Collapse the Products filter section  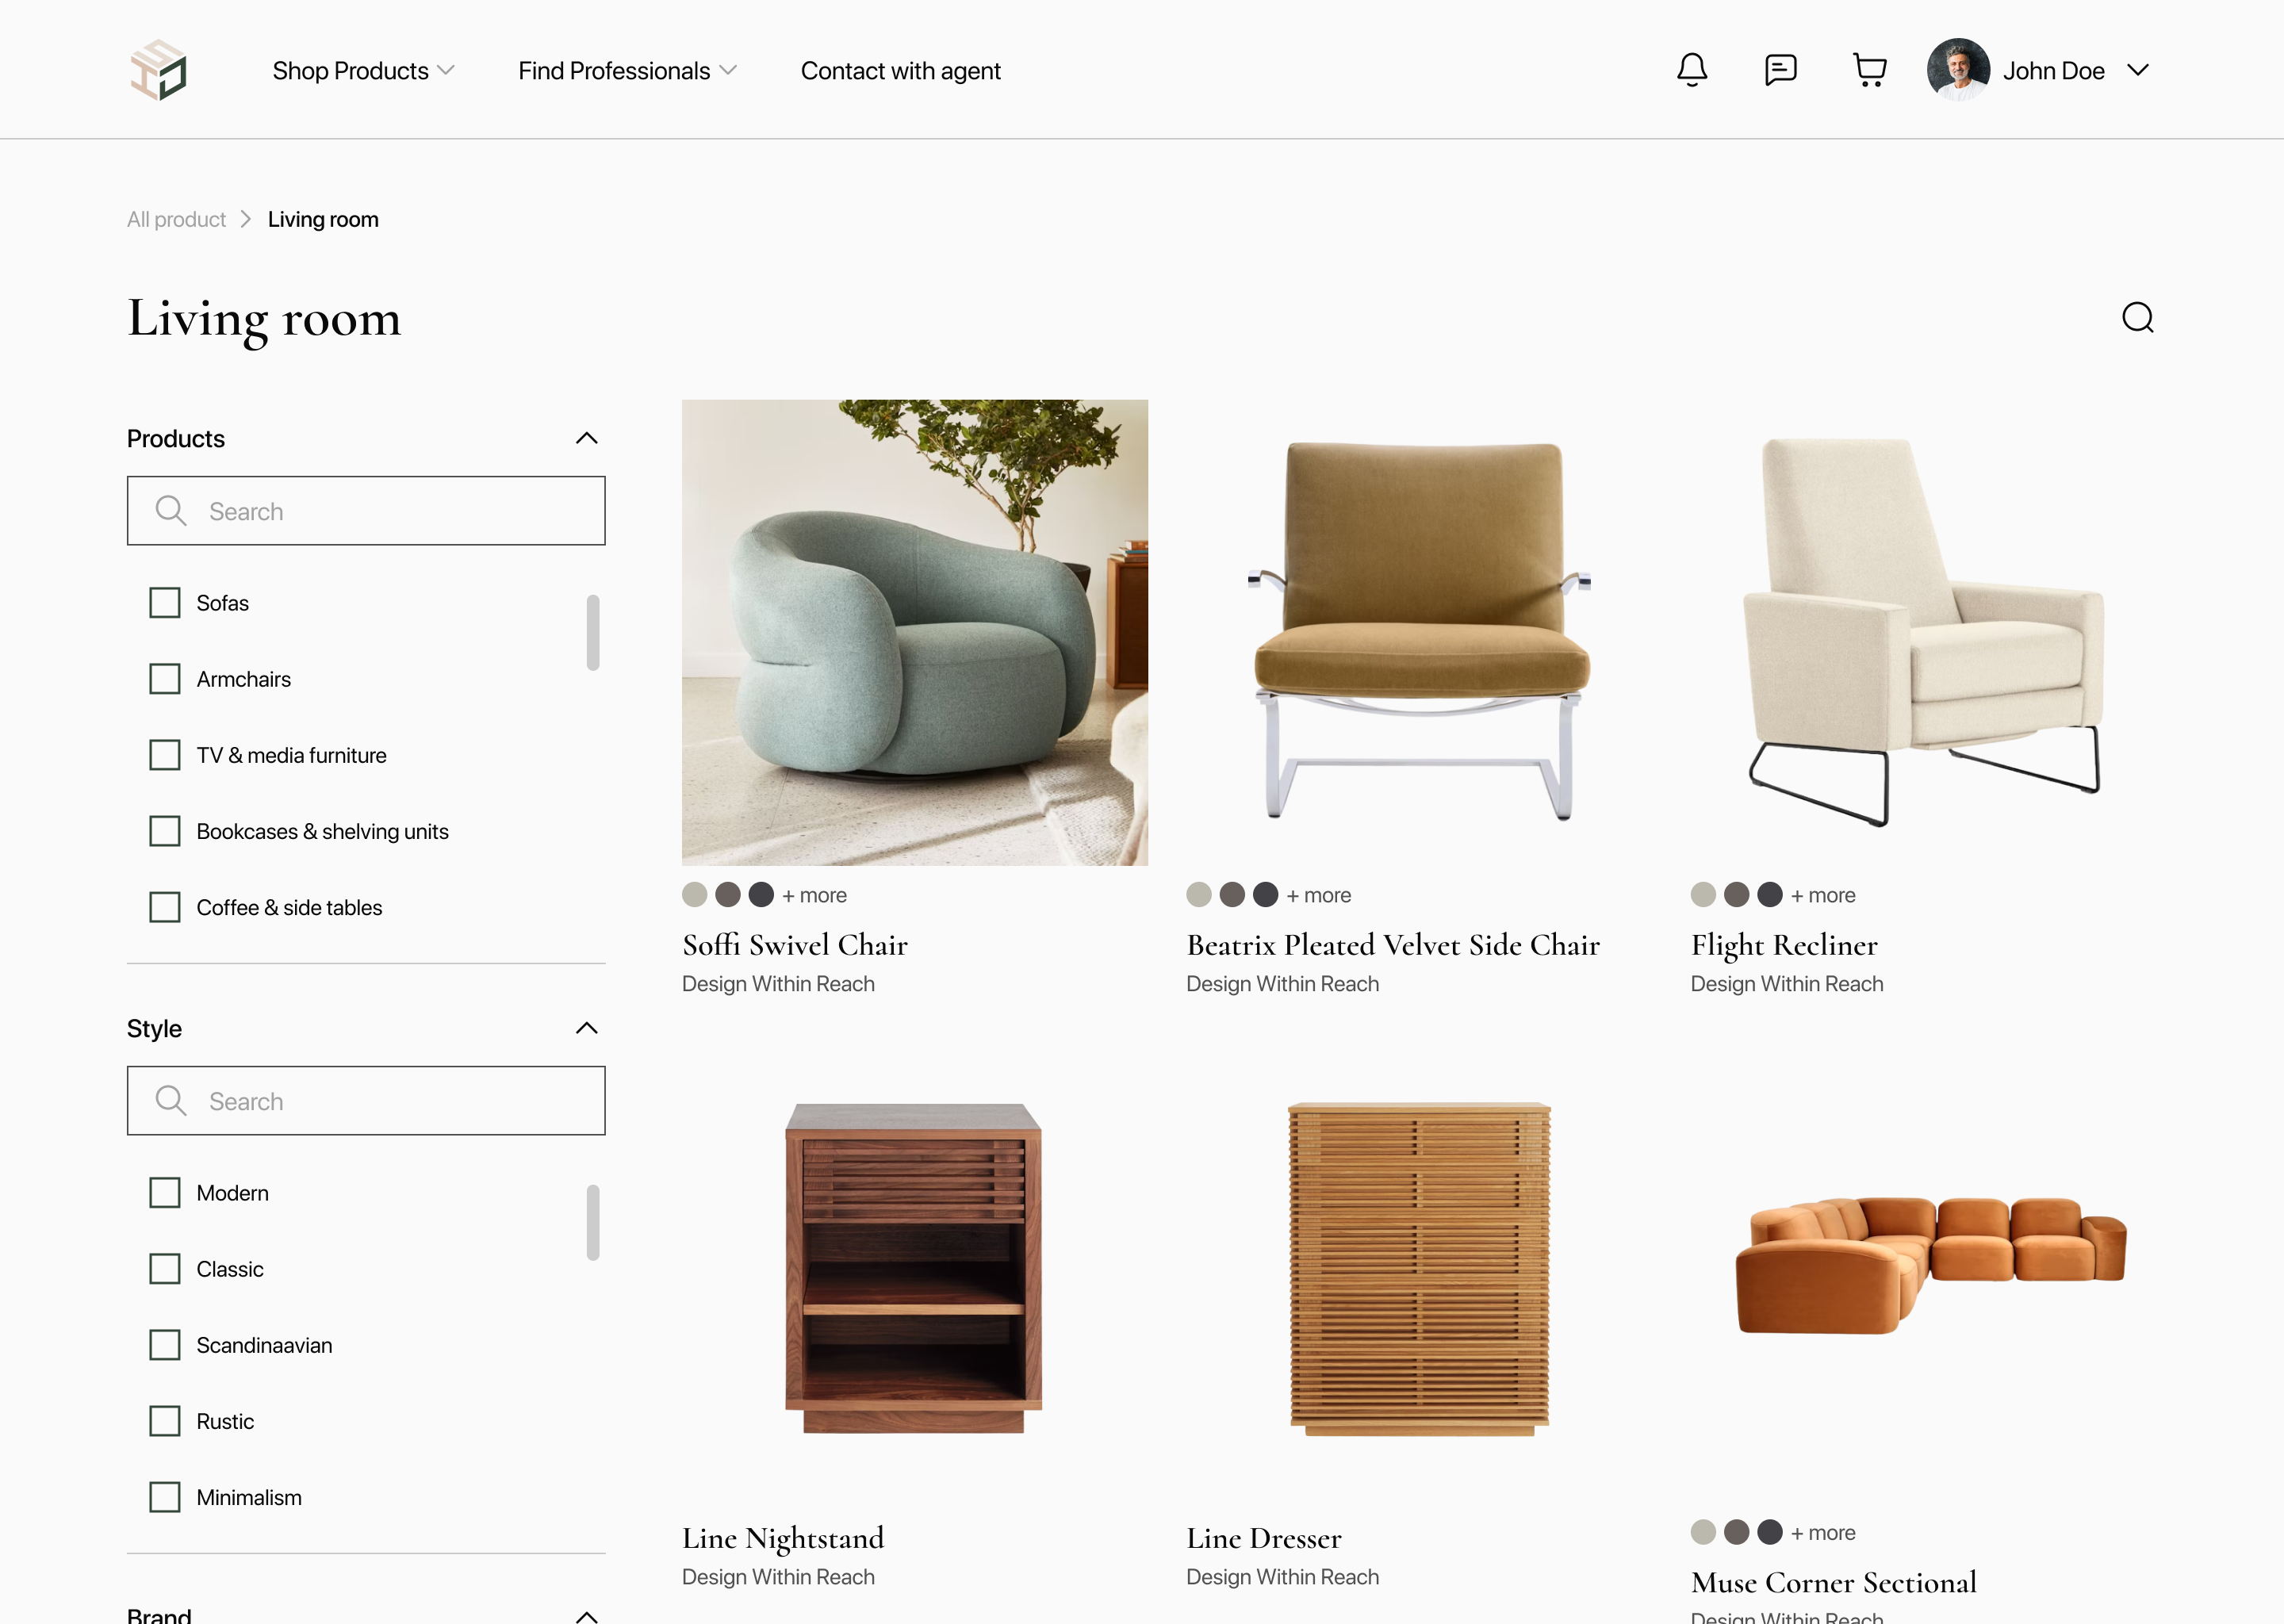(587, 438)
